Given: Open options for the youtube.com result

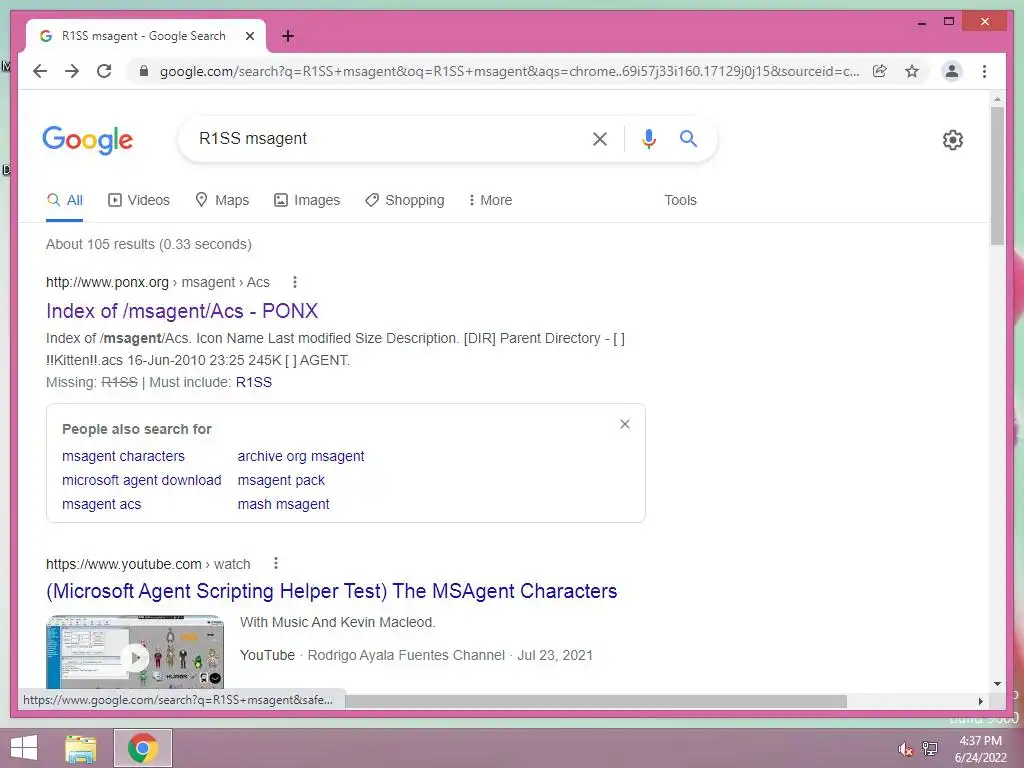Looking at the screenshot, I should click(x=276, y=563).
